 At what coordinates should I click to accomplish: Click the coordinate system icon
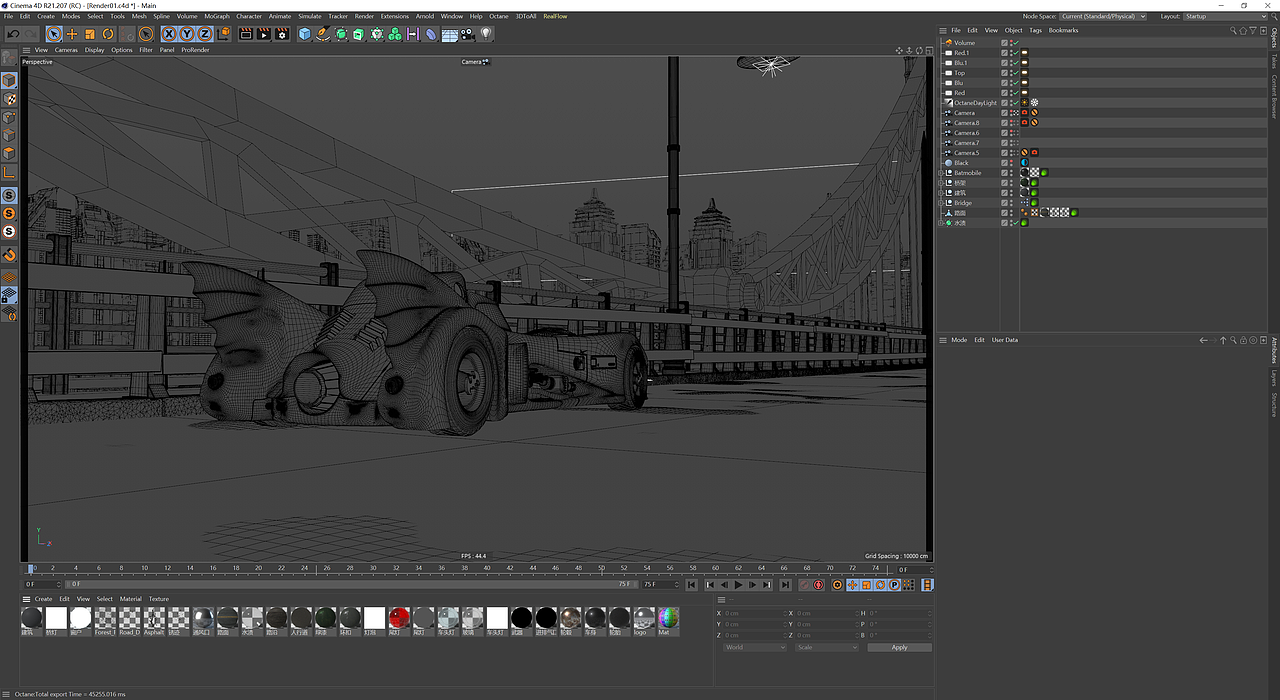click(x=223, y=34)
